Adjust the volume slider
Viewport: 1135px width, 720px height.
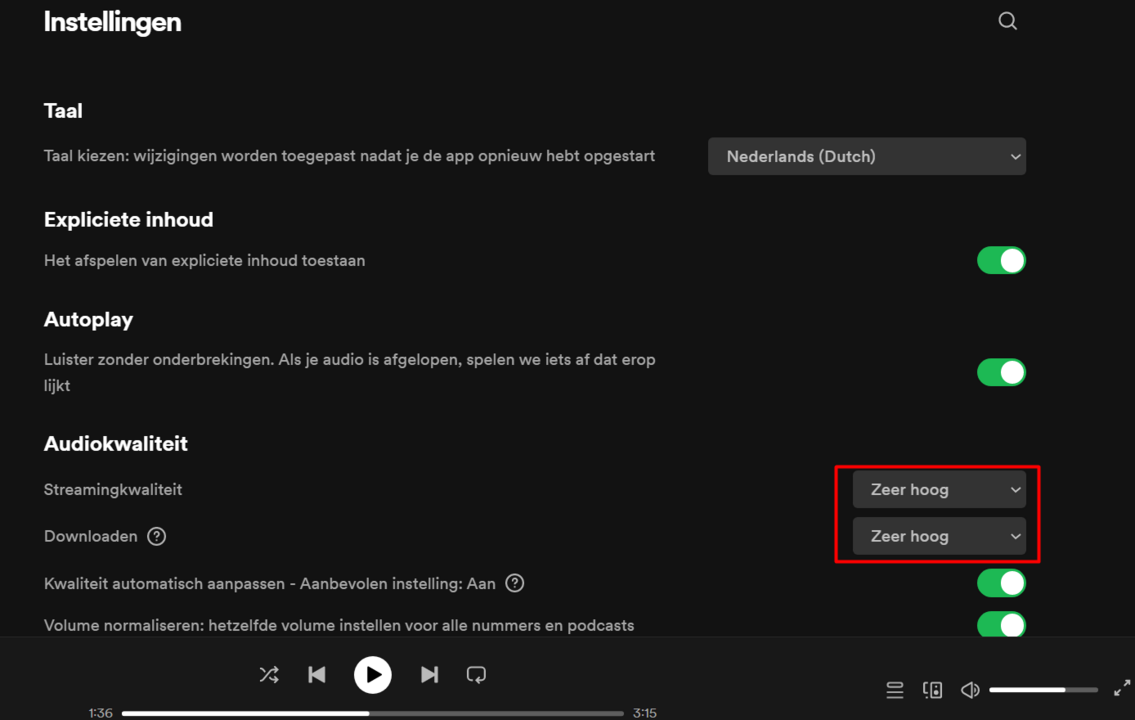click(x=1043, y=689)
